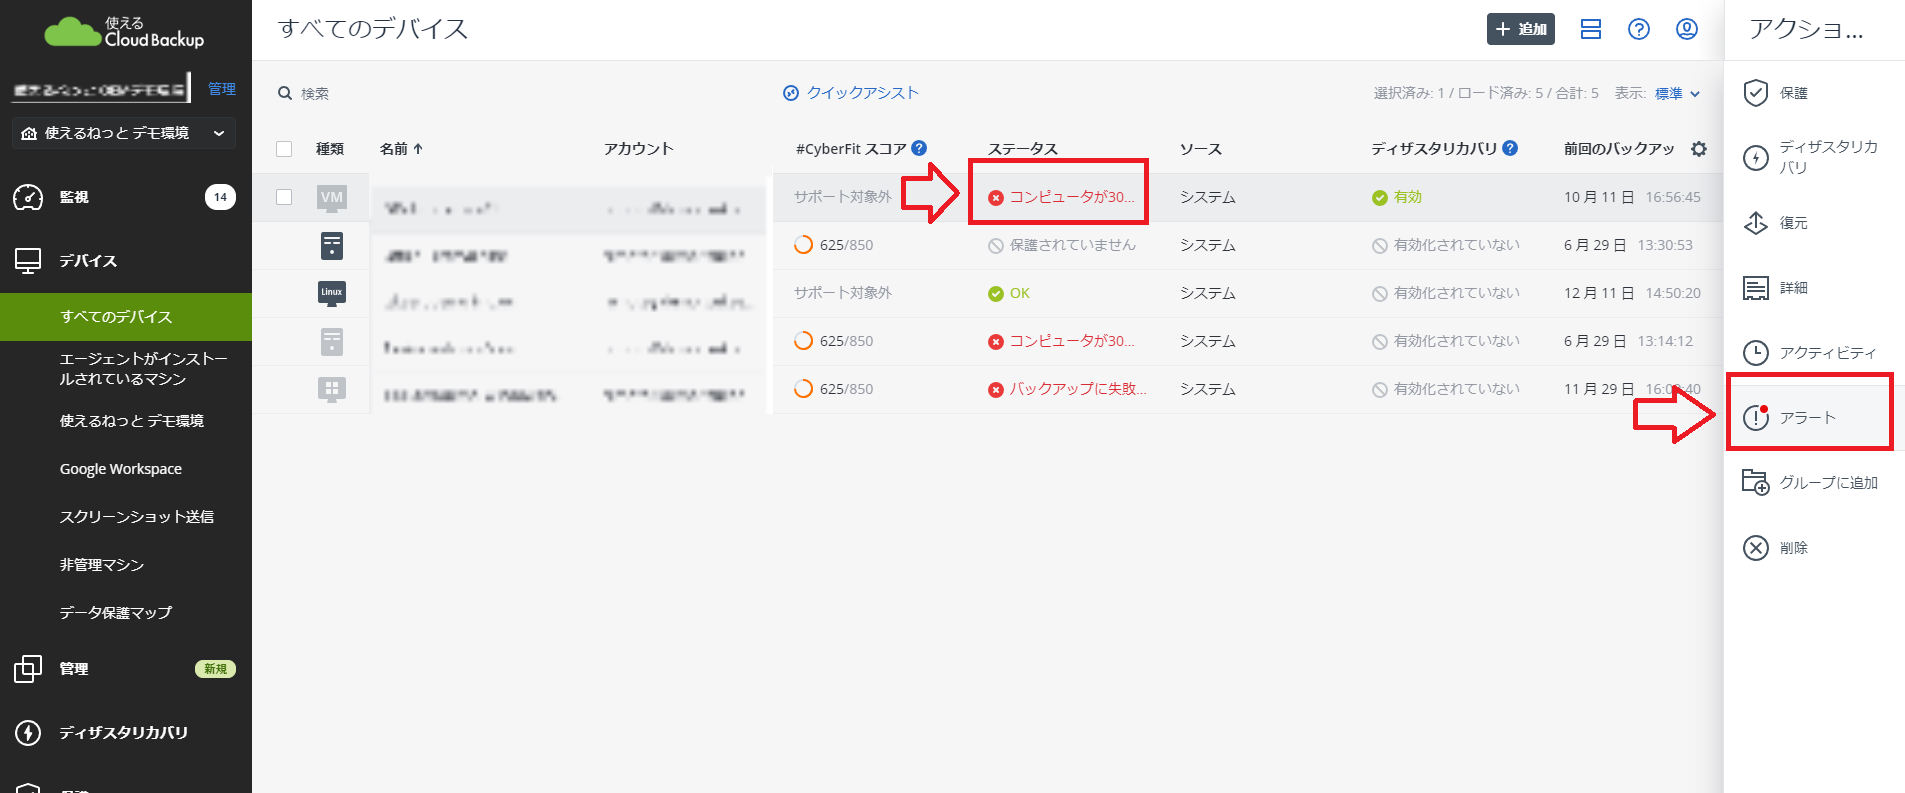Open データ保護マップ
The height and width of the screenshot is (793, 1905).
point(115,613)
